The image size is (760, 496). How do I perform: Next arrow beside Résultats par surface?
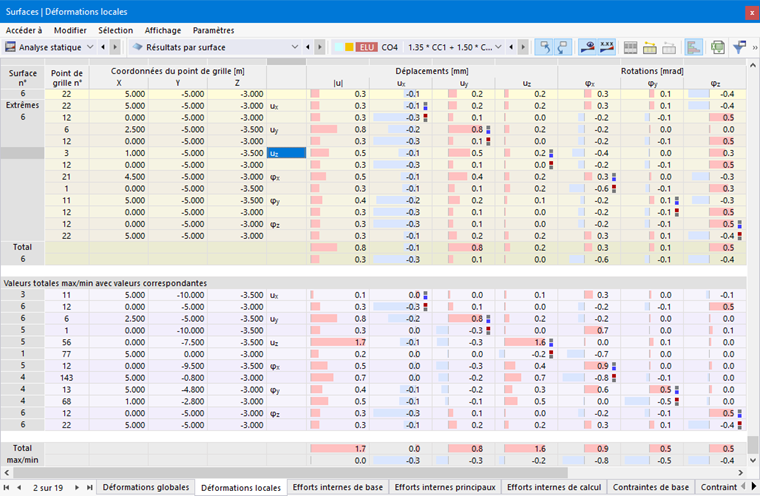(x=319, y=47)
